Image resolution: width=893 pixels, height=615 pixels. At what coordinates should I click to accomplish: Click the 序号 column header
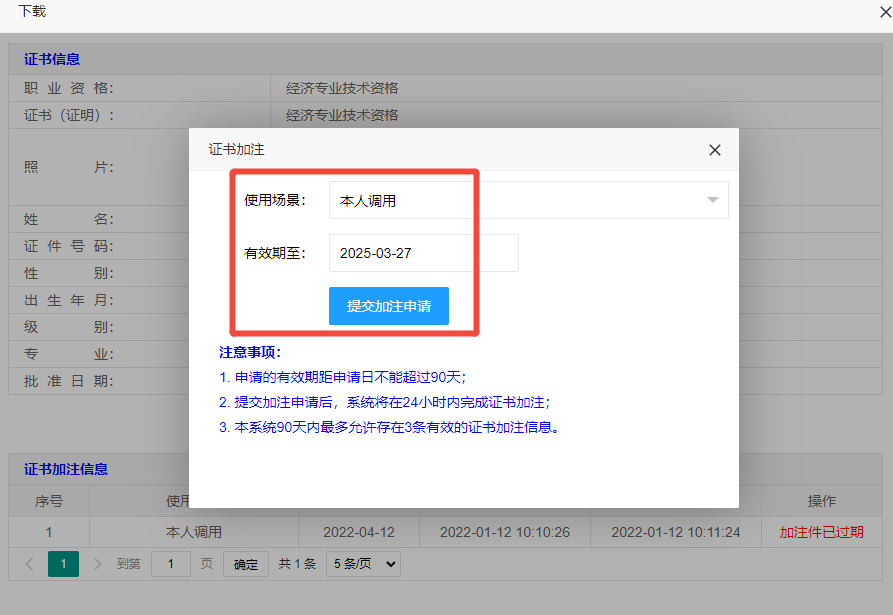pos(49,501)
